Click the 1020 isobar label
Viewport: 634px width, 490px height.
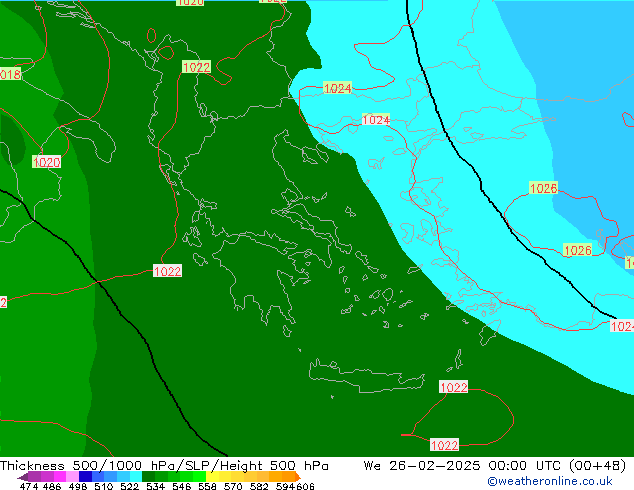(x=46, y=162)
